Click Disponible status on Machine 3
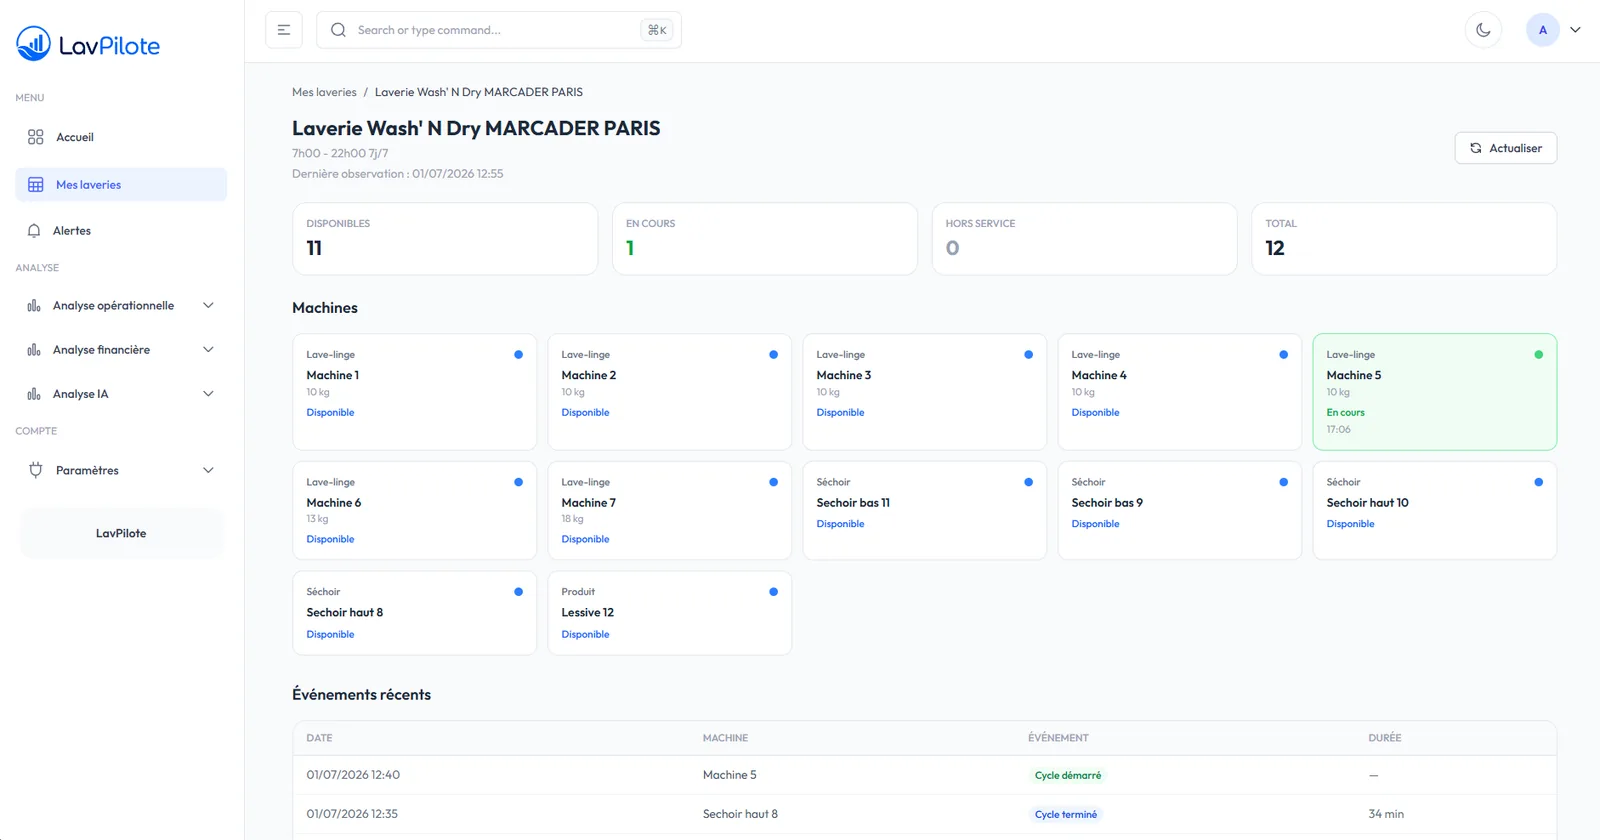1600x840 pixels. click(840, 412)
